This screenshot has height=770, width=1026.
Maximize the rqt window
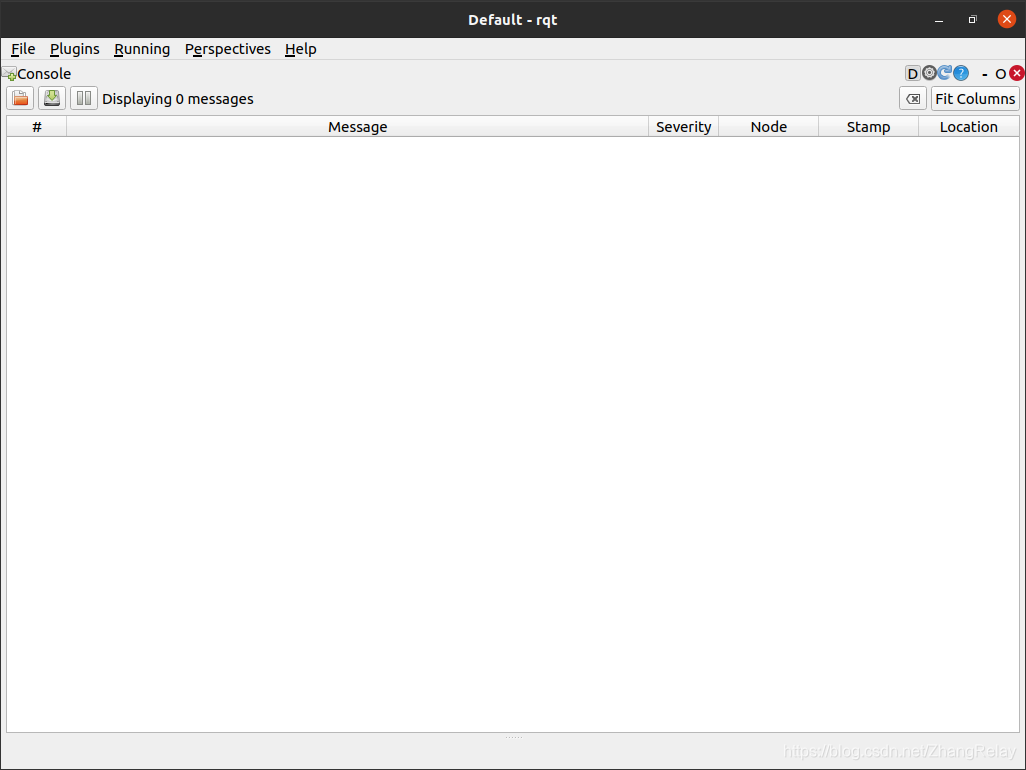pyautogui.click(x=972, y=20)
